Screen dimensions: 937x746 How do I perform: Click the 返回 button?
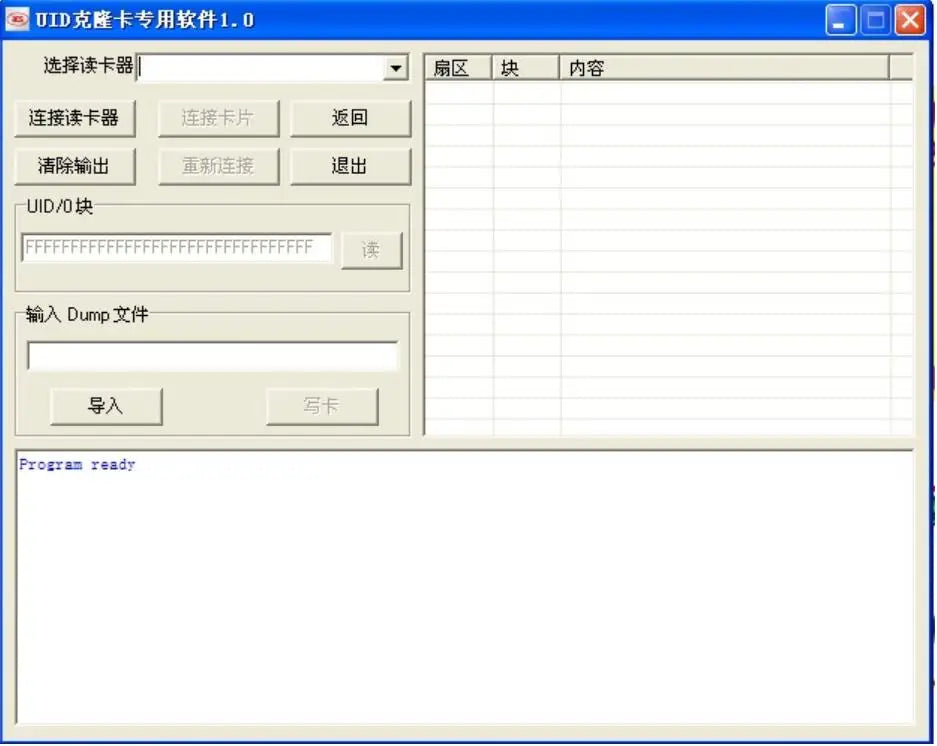click(x=350, y=118)
